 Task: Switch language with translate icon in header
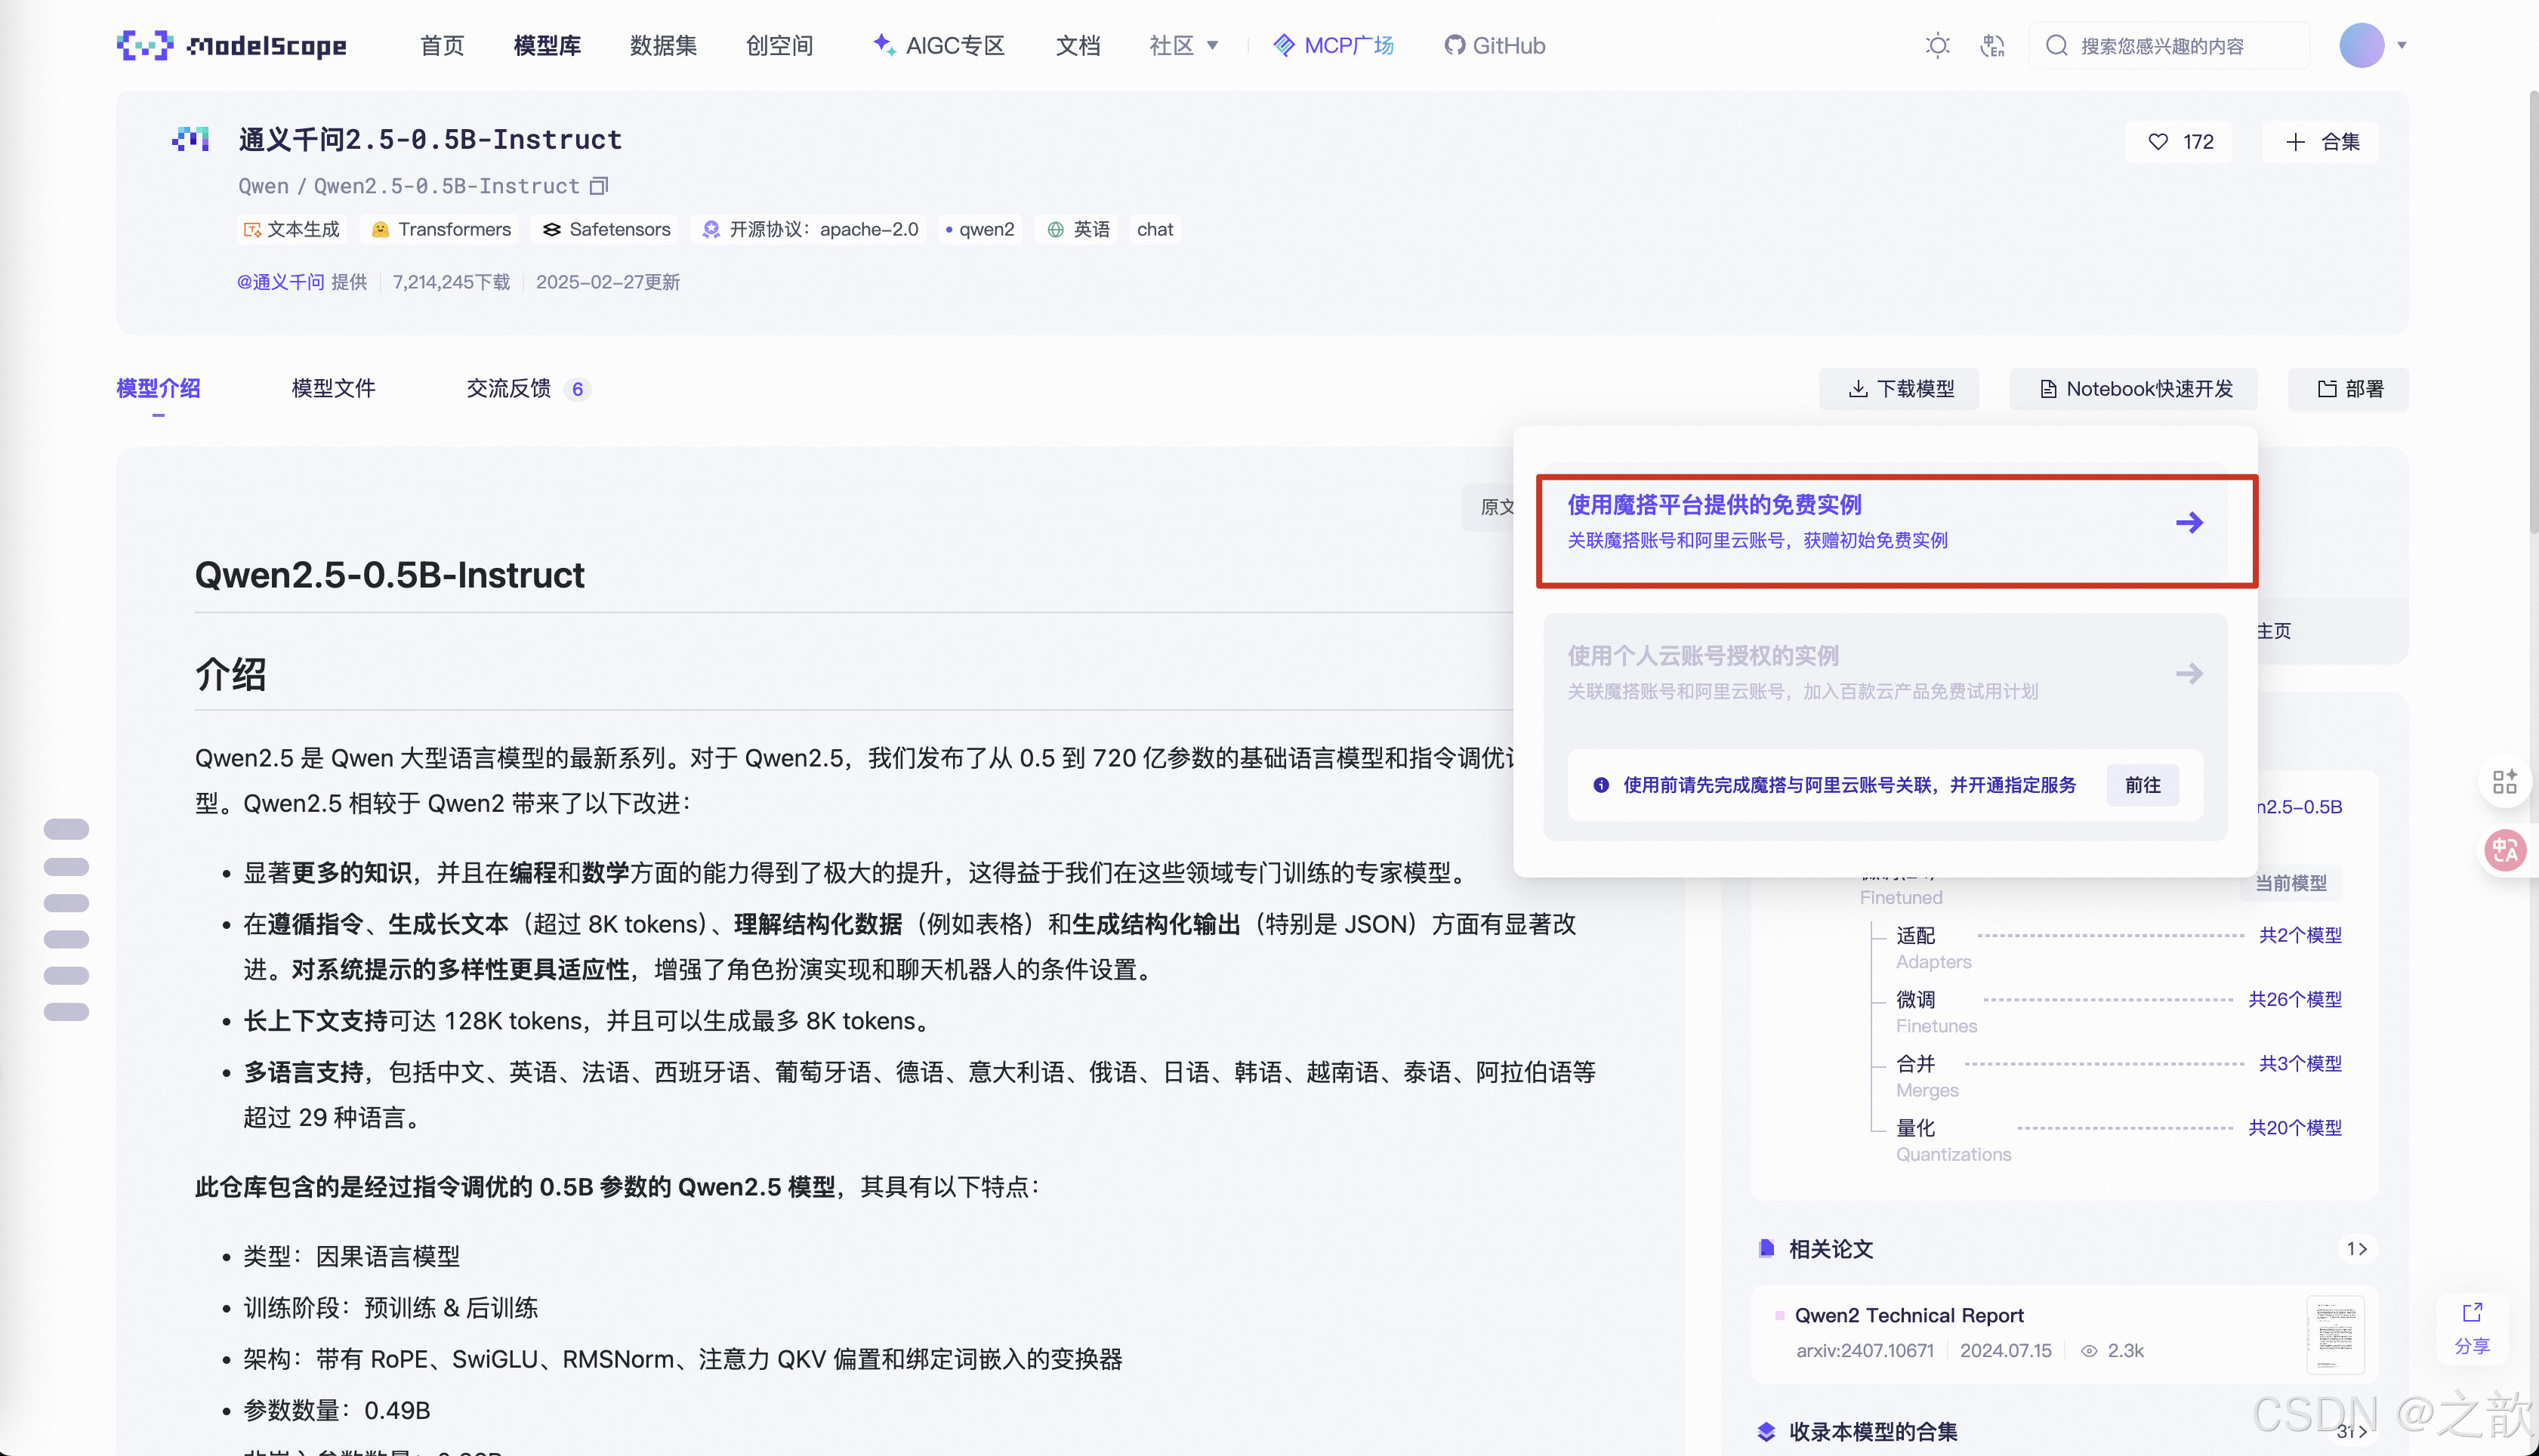(x=1992, y=45)
